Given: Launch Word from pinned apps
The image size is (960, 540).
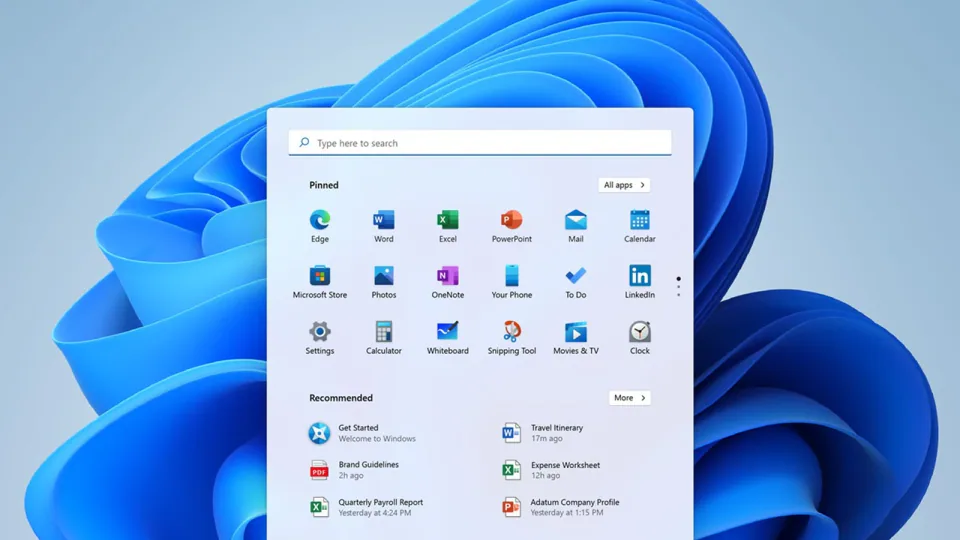Looking at the screenshot, I should pos(384,220).
